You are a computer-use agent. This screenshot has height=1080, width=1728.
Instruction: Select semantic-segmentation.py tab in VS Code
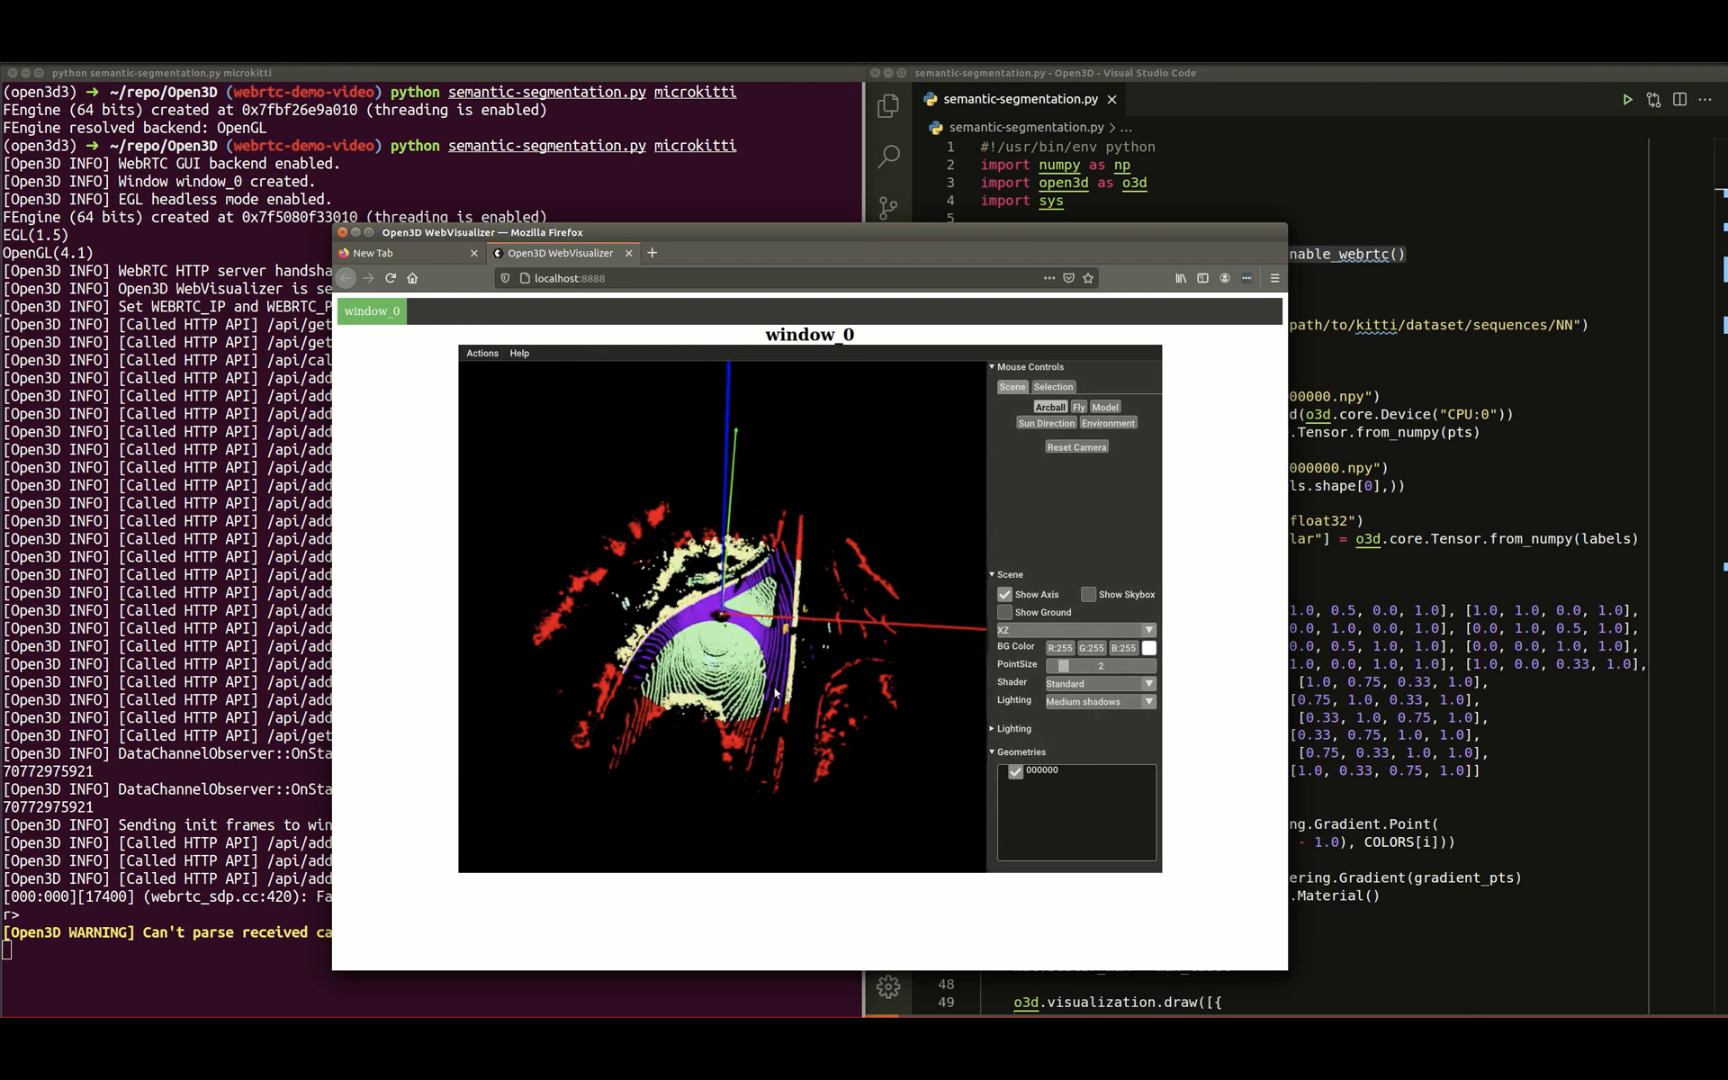point(1020,99)
